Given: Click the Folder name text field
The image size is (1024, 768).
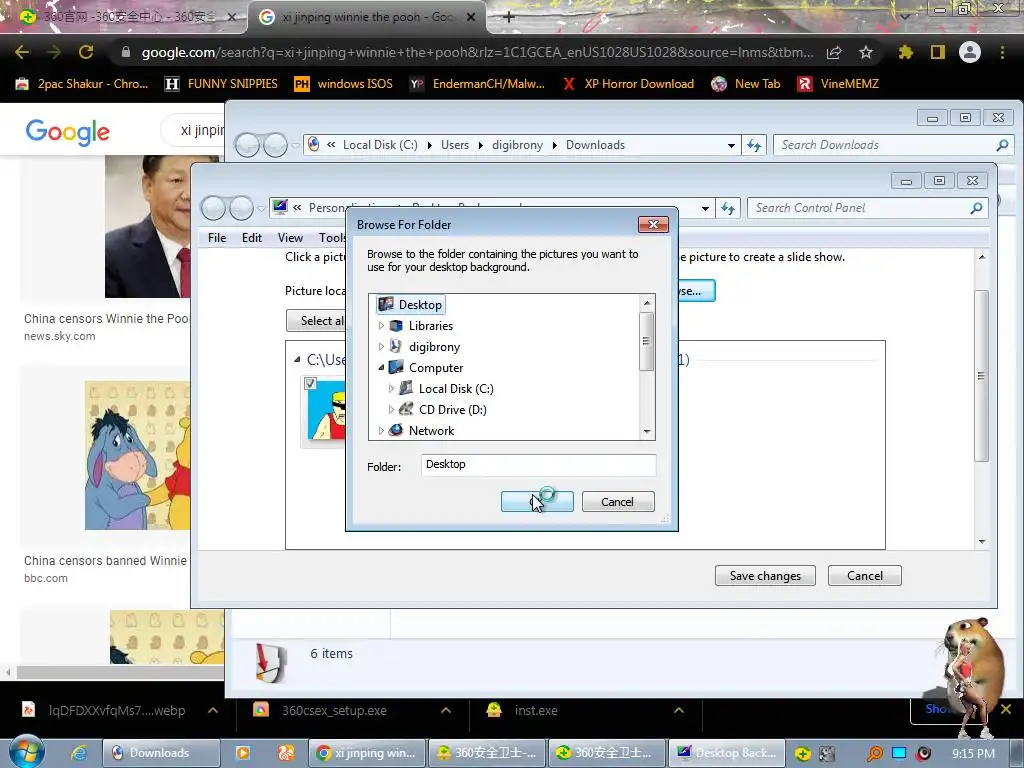Looking at the screenshot, I should pos(538,464).
